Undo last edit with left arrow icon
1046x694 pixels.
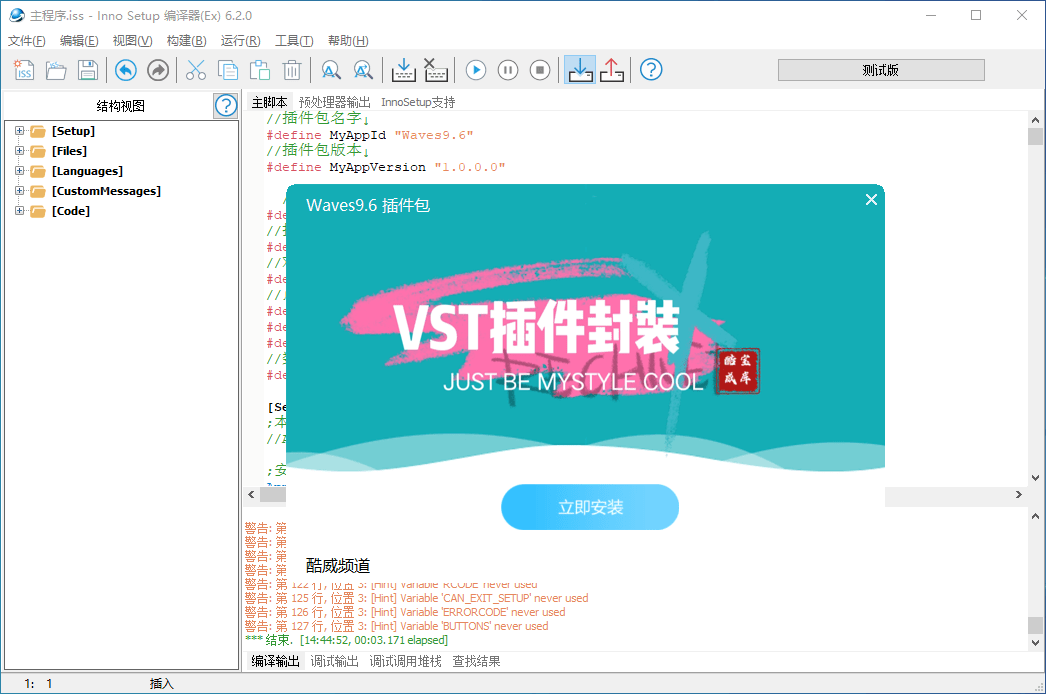click(125, 70)
